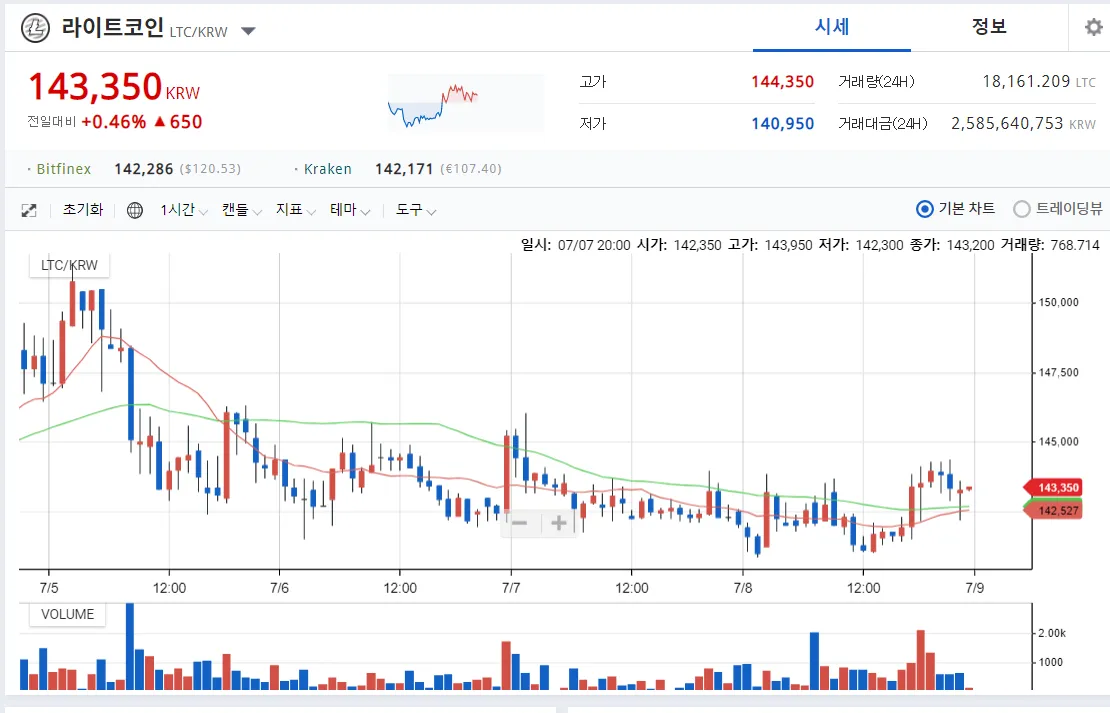Click the fullscreen expand chart icon
This screenshot has width=1110, height=713.
(29, 210)
